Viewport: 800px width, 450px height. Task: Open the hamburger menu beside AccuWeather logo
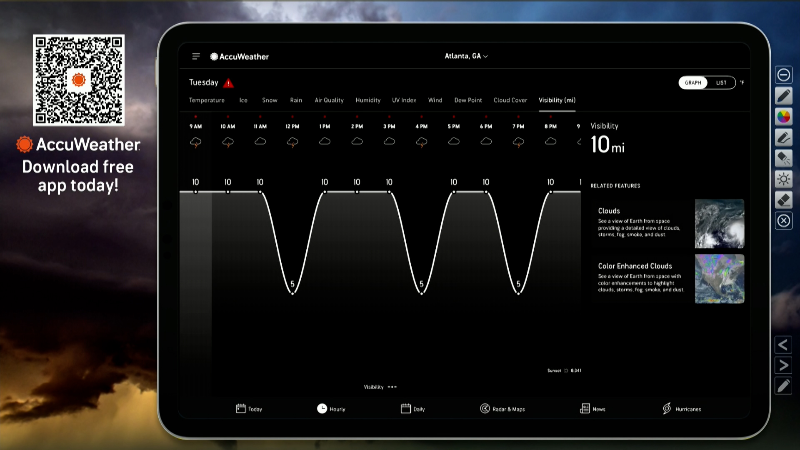tap(196, 56)
